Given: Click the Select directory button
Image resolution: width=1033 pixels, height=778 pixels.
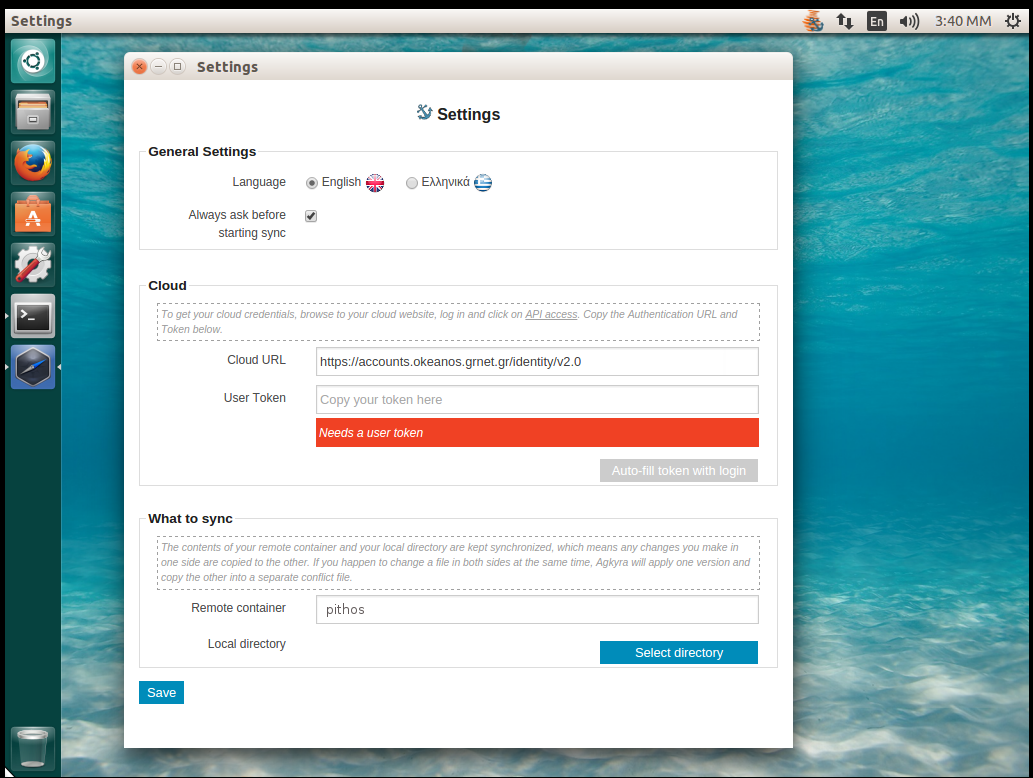Looking at the screenshot, I should 678,652.
